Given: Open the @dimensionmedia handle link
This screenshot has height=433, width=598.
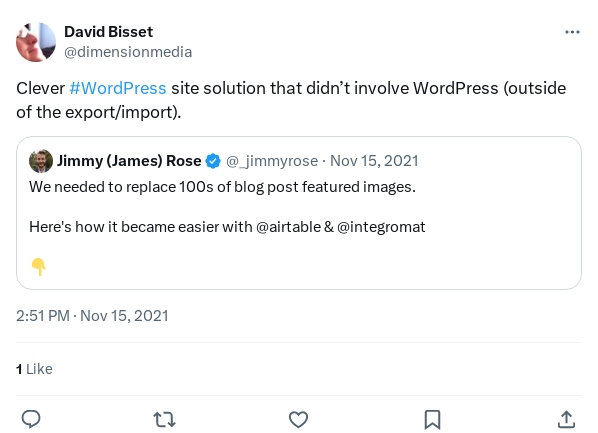Looking at the screenshot, I should (x=128, y=52).
